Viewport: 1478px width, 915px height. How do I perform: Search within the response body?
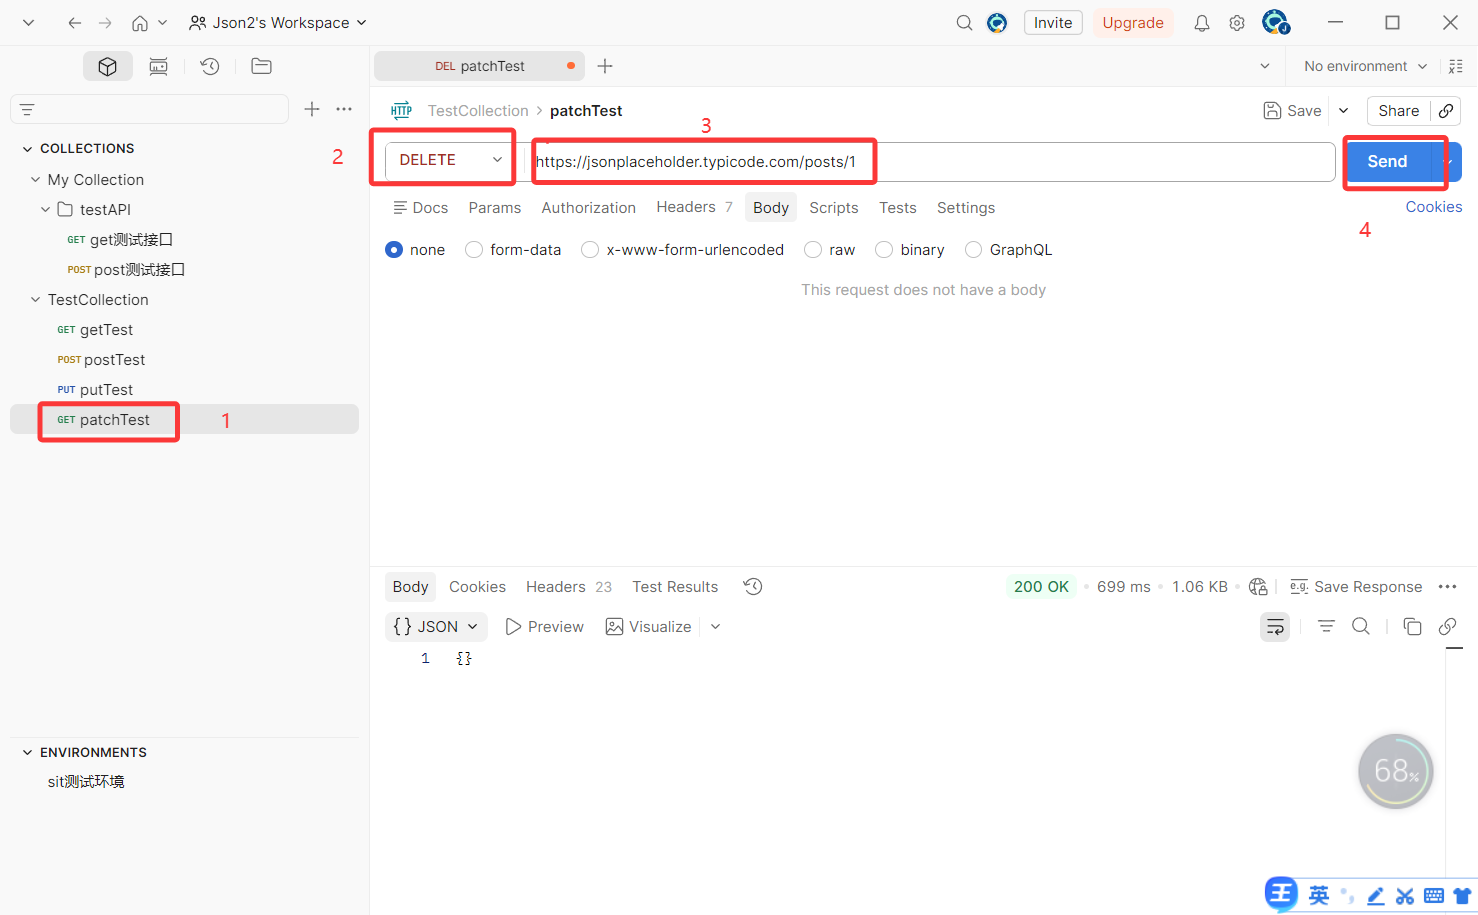[1361, 626]
